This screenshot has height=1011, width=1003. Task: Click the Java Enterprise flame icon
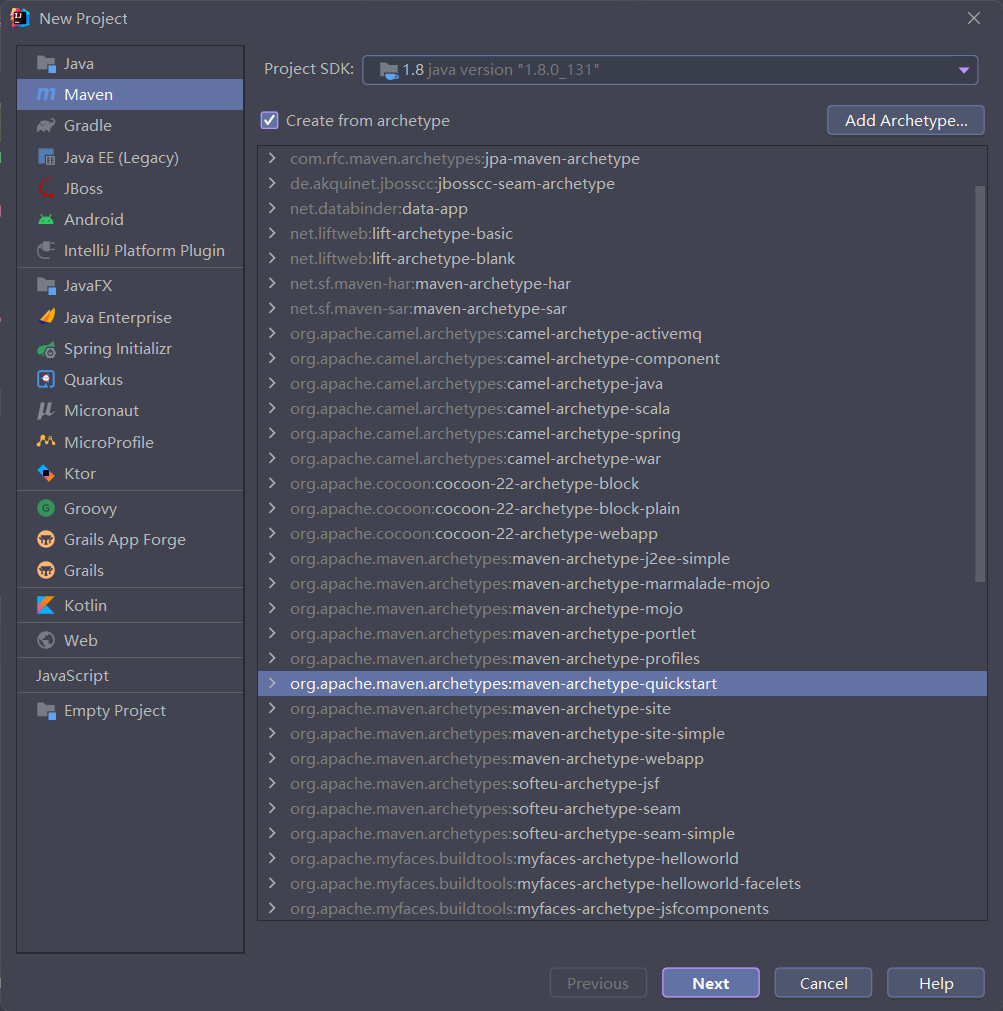(46, 317)
